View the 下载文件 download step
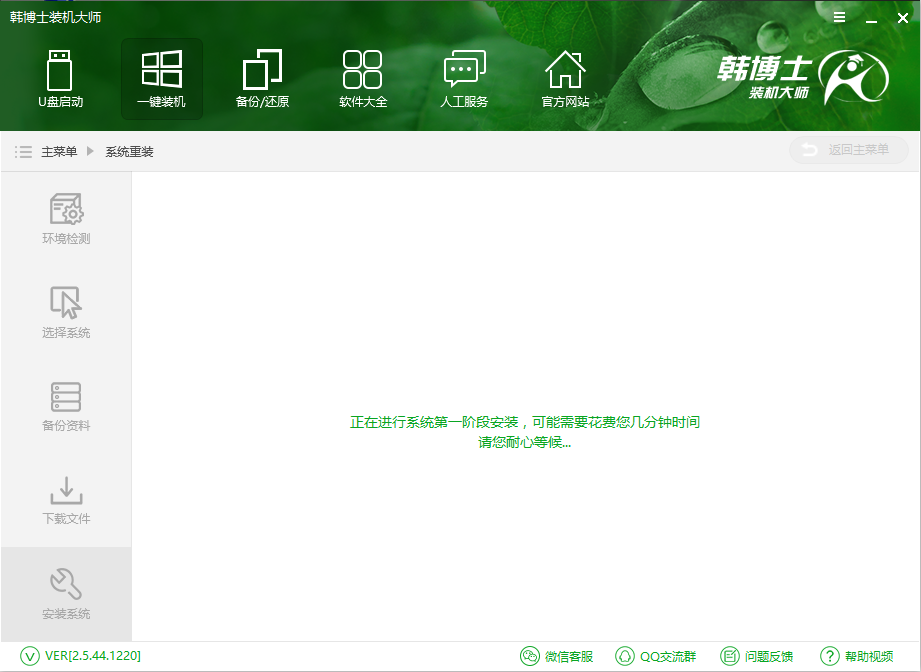The height and width of the screenshot is (672, 921). click(65, 500)
